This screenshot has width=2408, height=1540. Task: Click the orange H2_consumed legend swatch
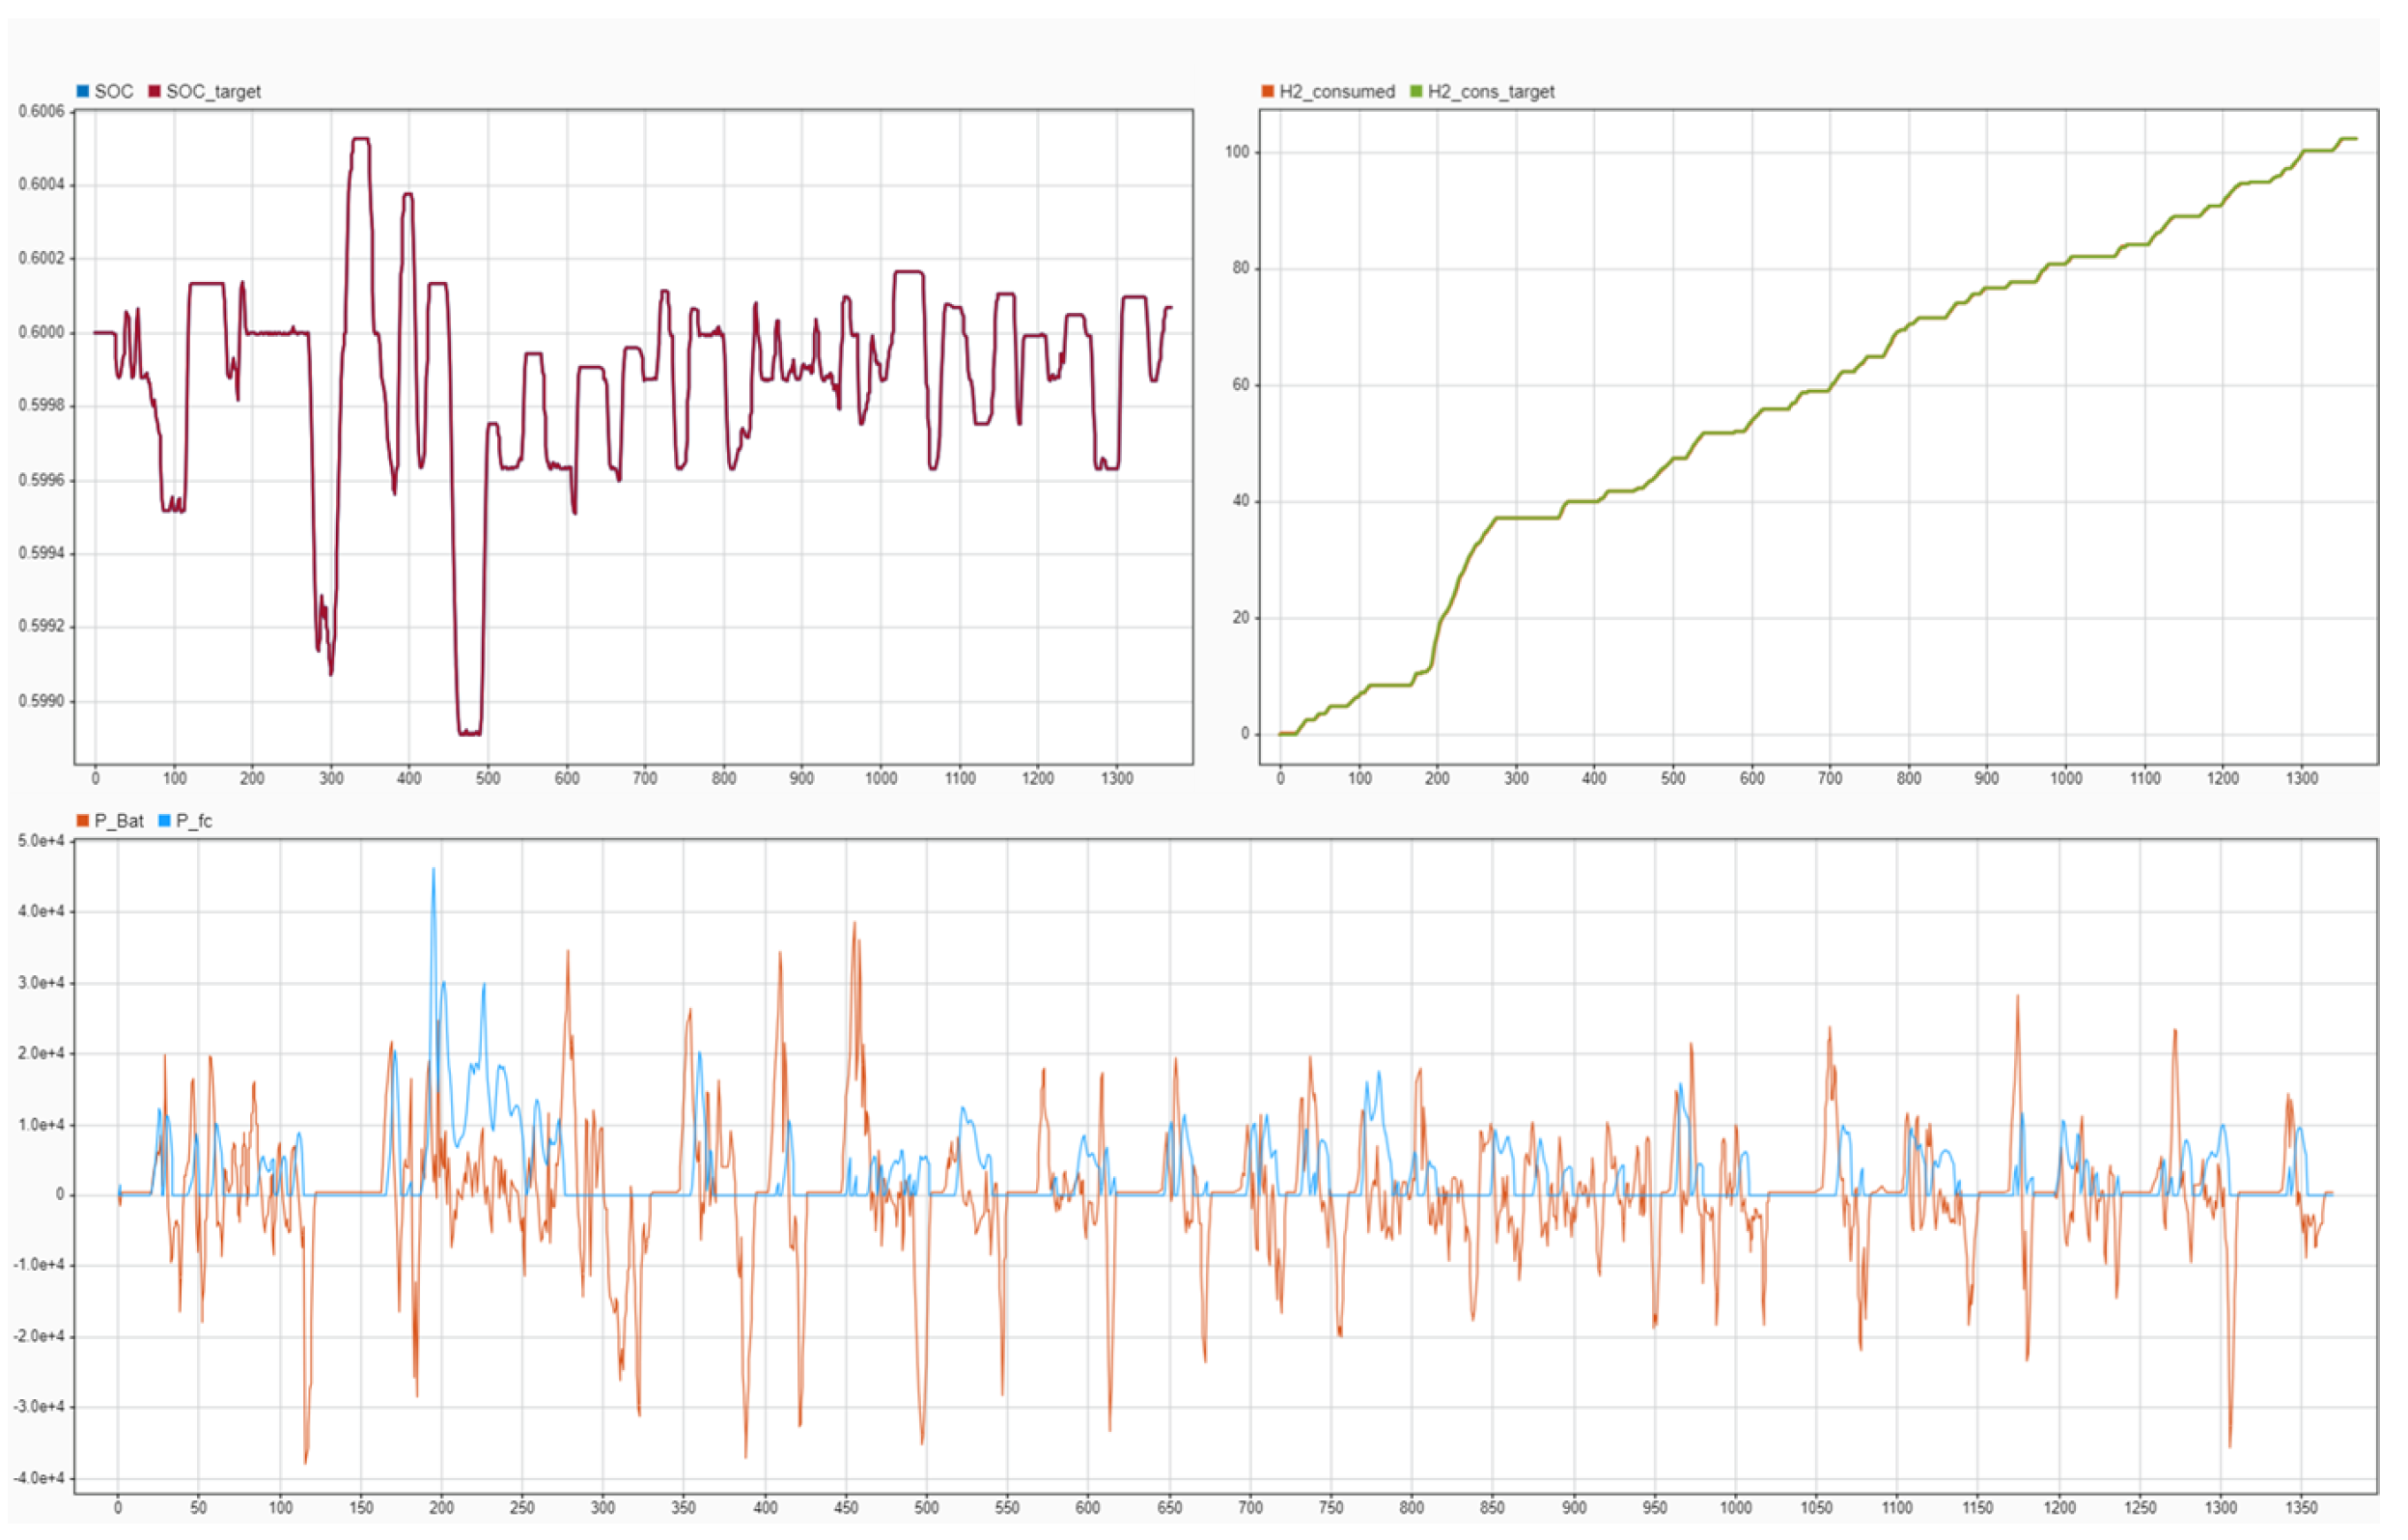[1268, 91]
